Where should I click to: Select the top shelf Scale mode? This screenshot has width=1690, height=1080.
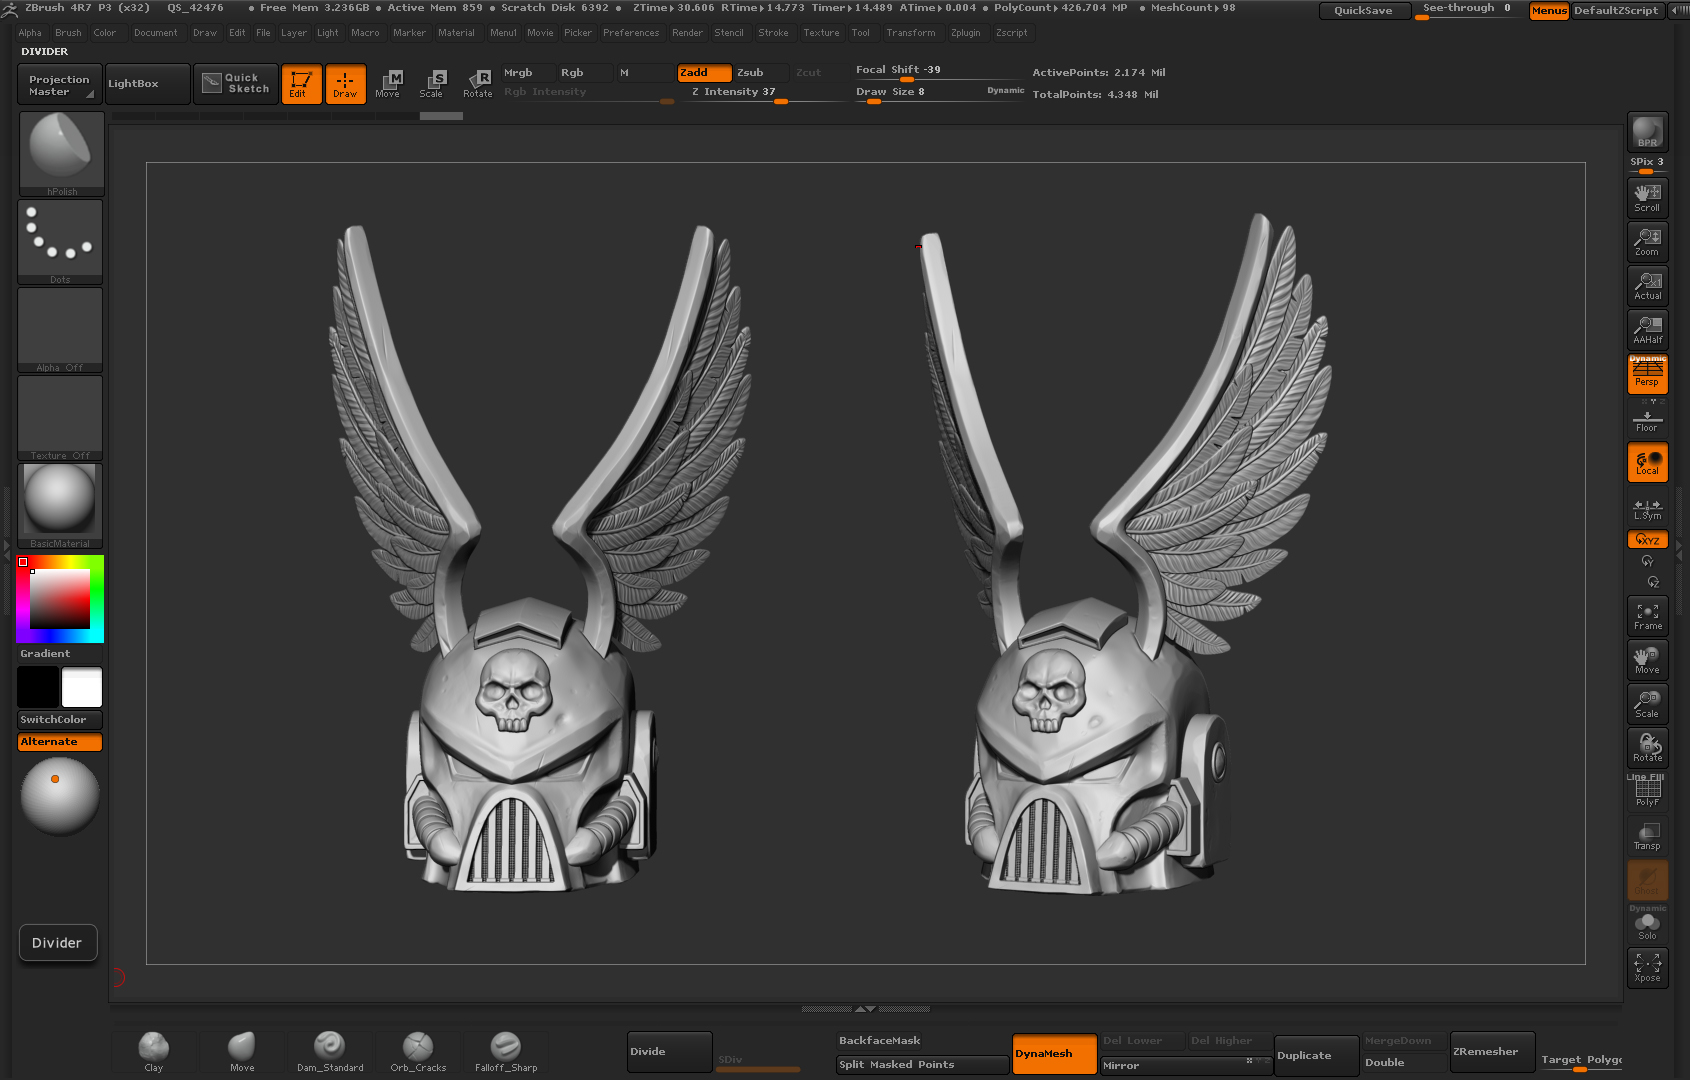[432, 84]
